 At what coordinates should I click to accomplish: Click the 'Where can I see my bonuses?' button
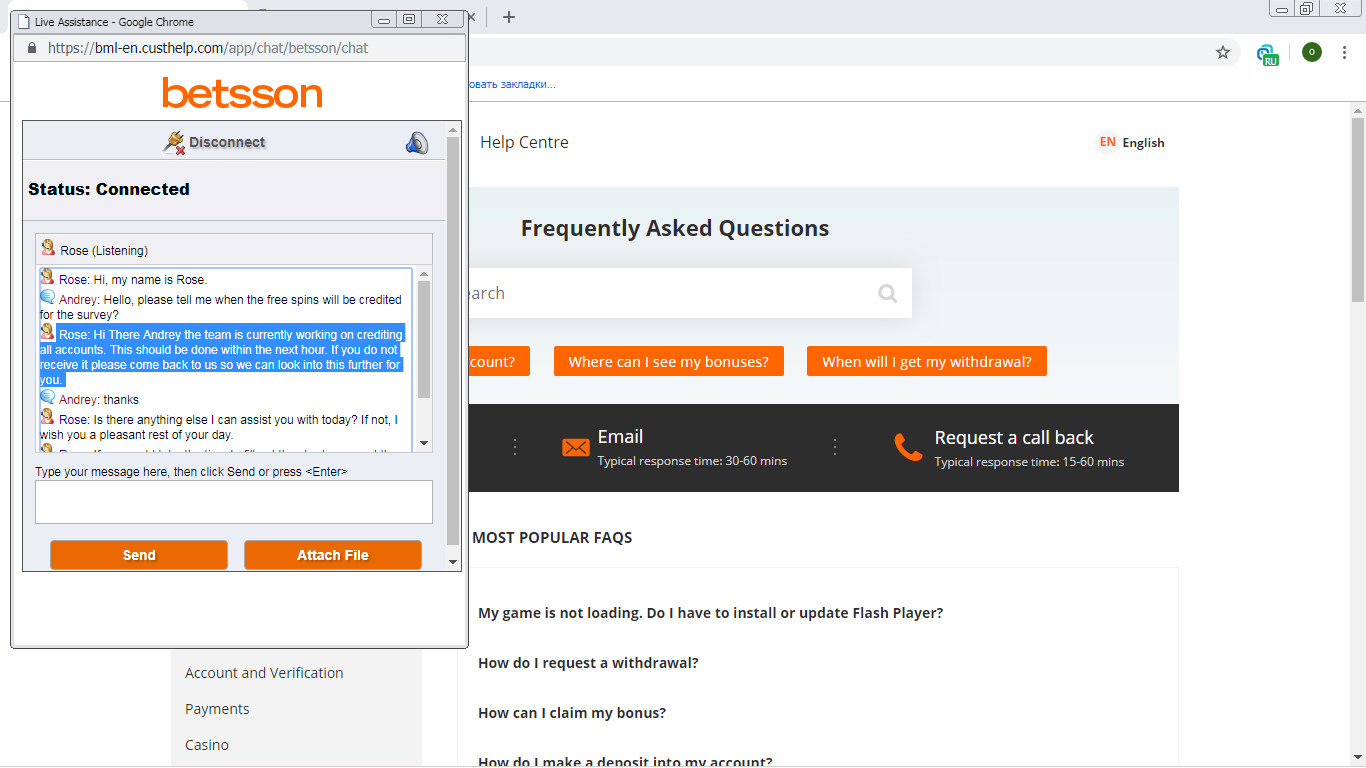coord(669,362)
